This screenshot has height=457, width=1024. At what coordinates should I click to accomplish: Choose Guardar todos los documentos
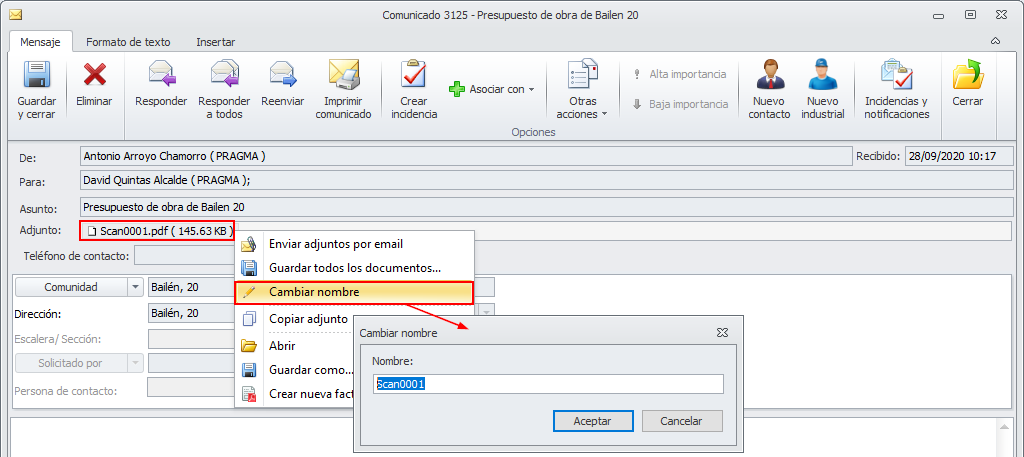(355, 268)
